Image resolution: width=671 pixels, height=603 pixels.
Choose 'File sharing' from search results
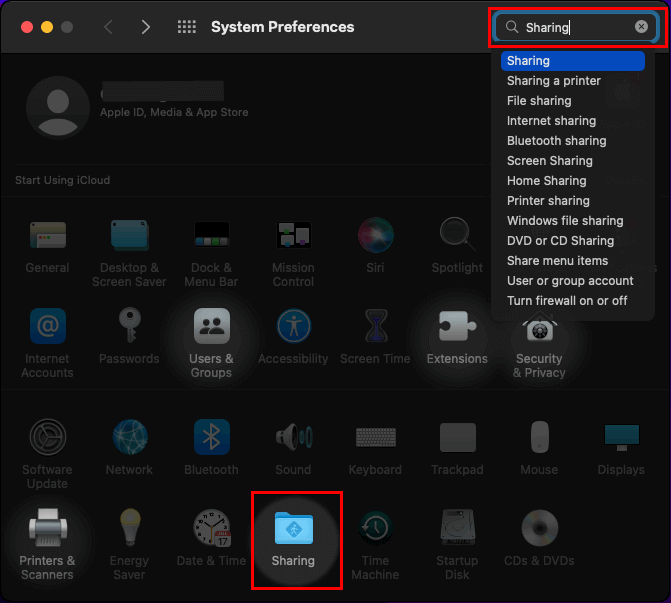click(539, 101)
